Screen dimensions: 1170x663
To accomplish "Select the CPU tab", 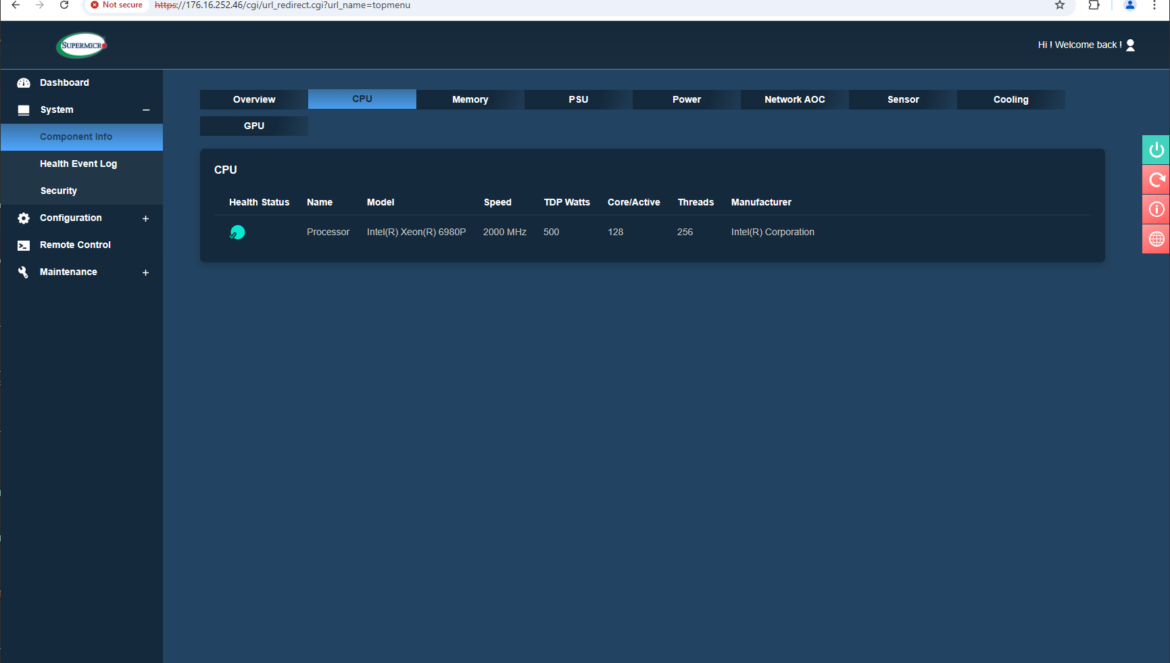I will (x=362, y=99).
